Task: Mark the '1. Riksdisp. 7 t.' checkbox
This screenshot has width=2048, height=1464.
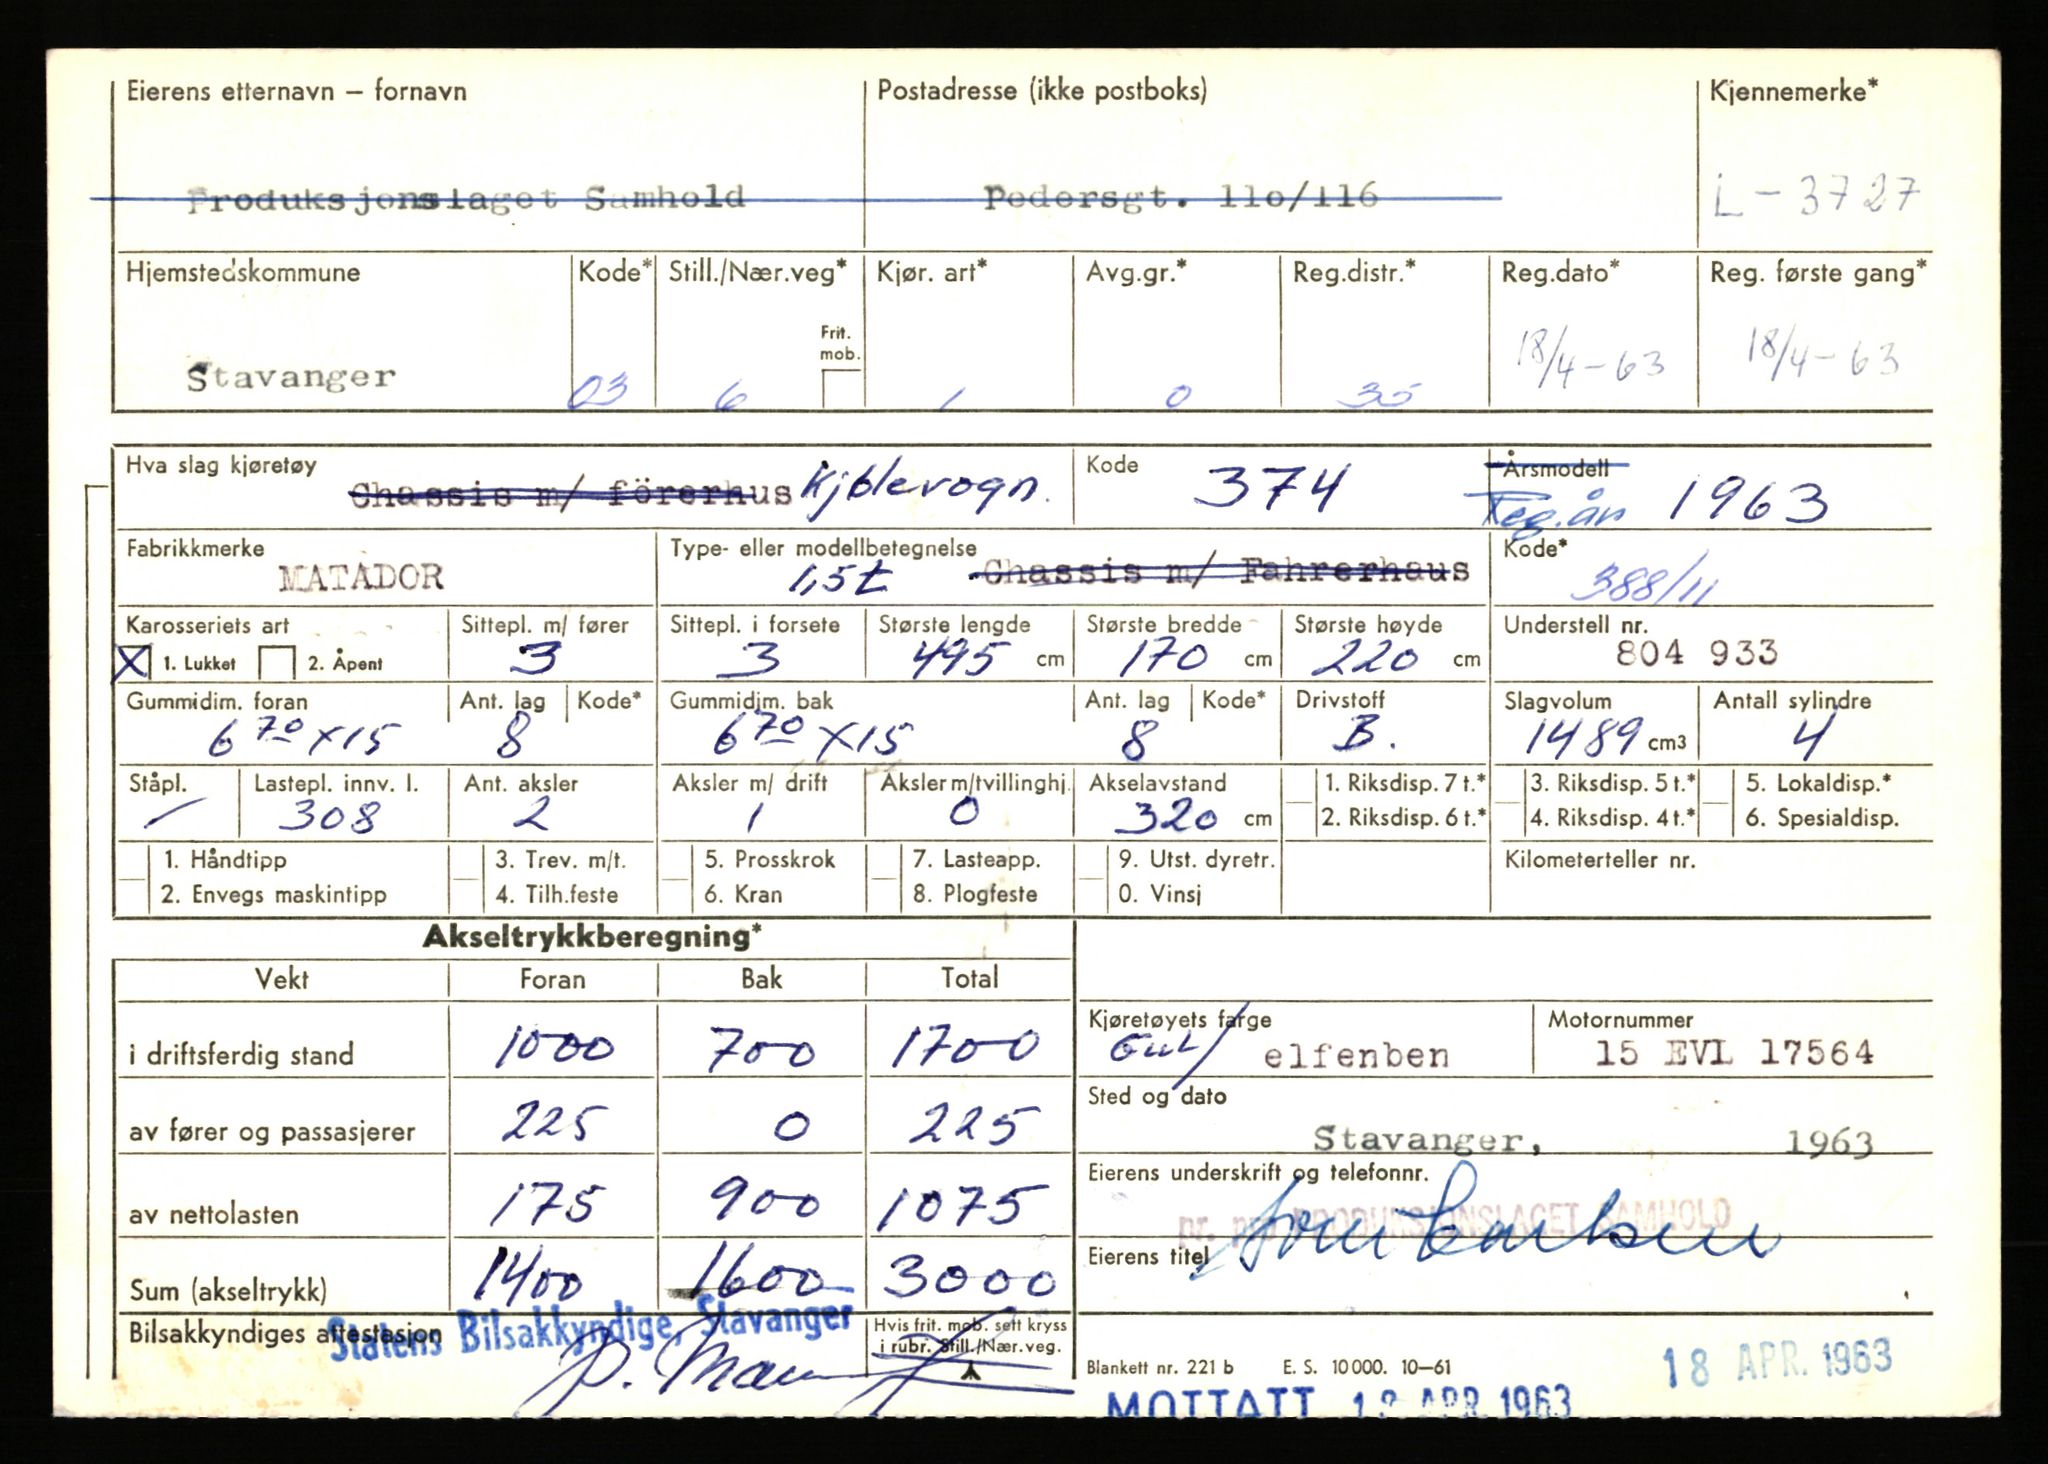Action: pos(1298,785)
